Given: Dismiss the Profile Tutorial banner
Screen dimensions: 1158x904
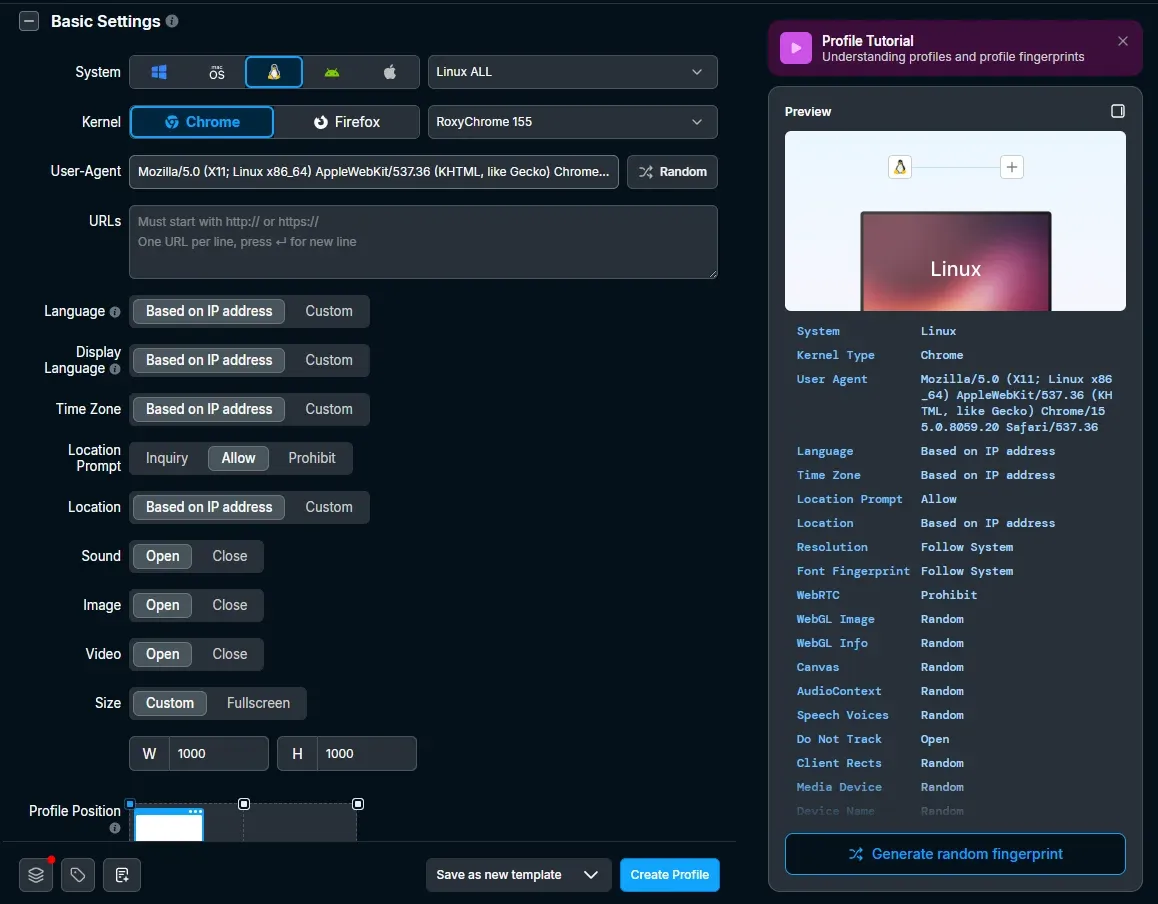Looking at the screenshot, I should pyautogui.click(x=1123, y=41).
